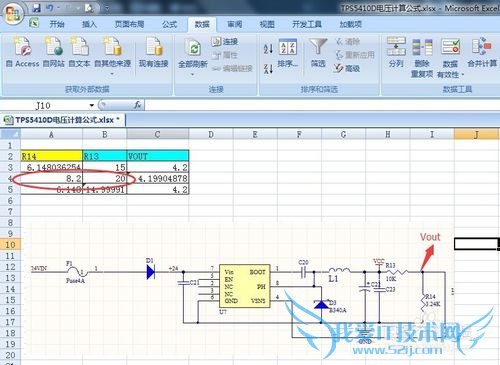Open the Name Box dropdown arrow

click(x=92, y=106)
